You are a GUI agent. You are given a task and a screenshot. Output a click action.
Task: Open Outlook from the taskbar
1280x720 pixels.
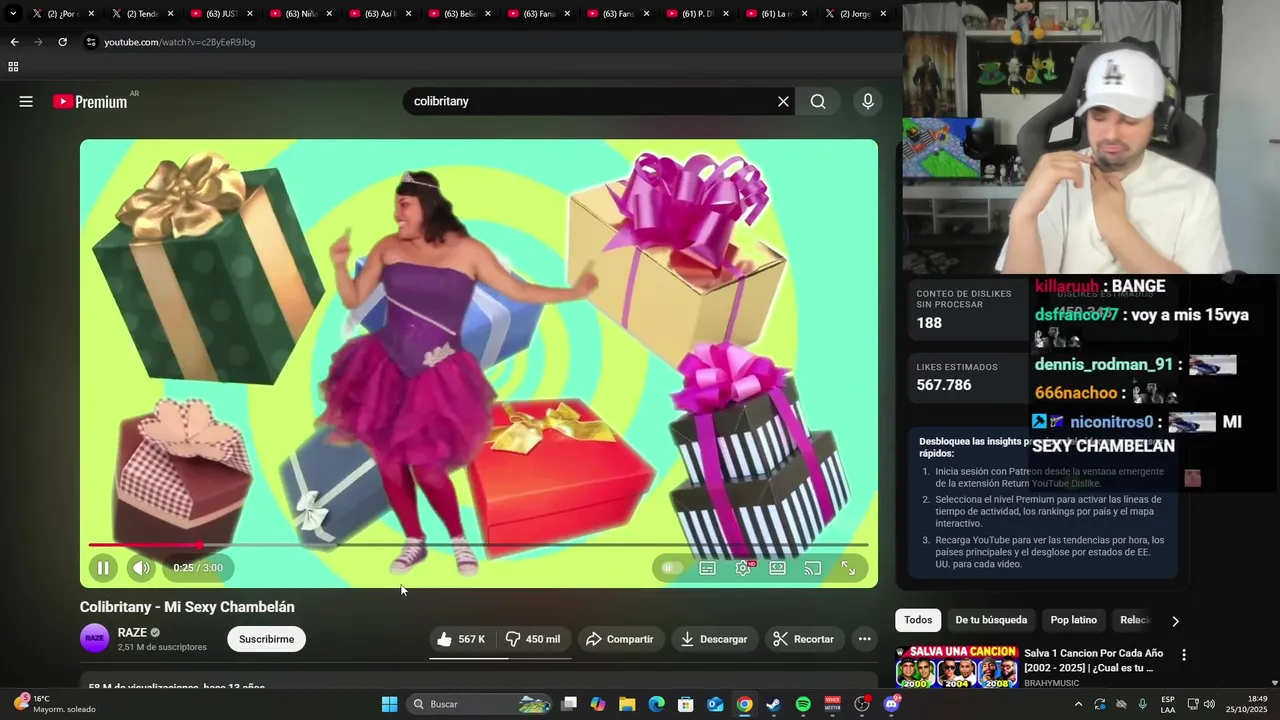(715, 704)
